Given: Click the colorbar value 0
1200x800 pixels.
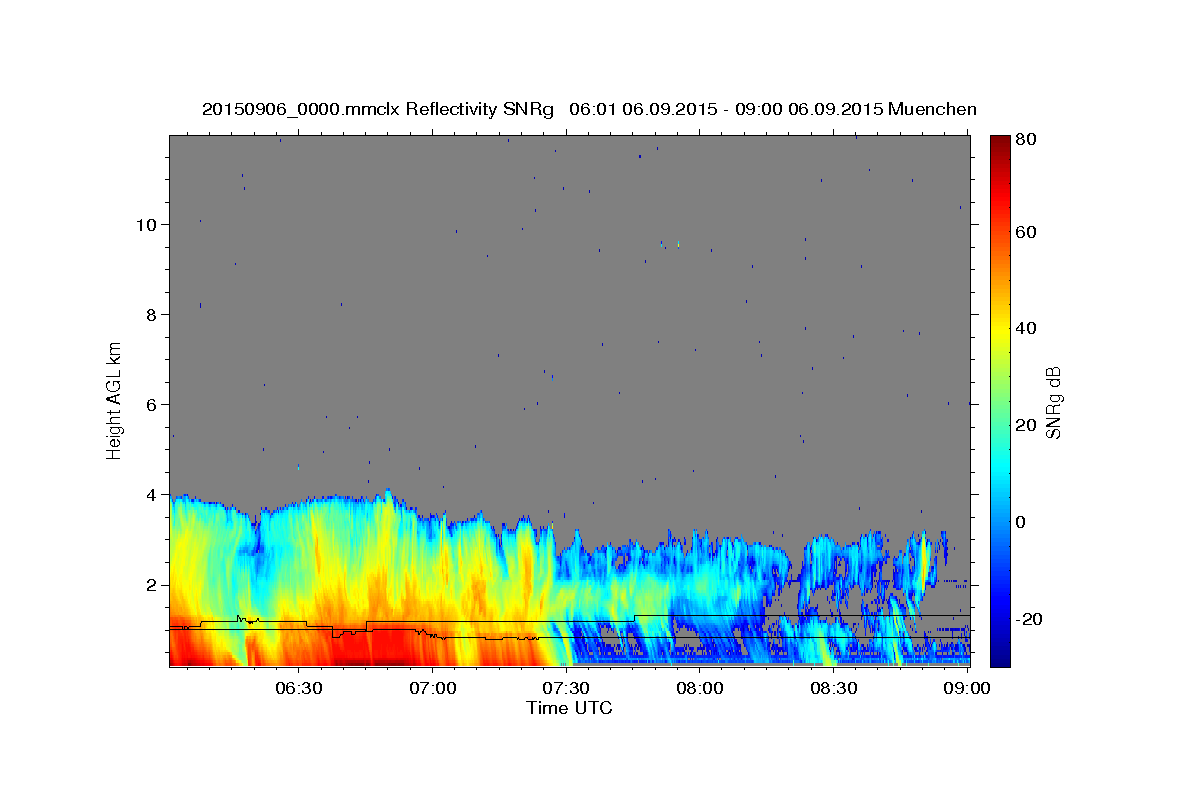Looking at the screenshot, I should pos(1021,522).
